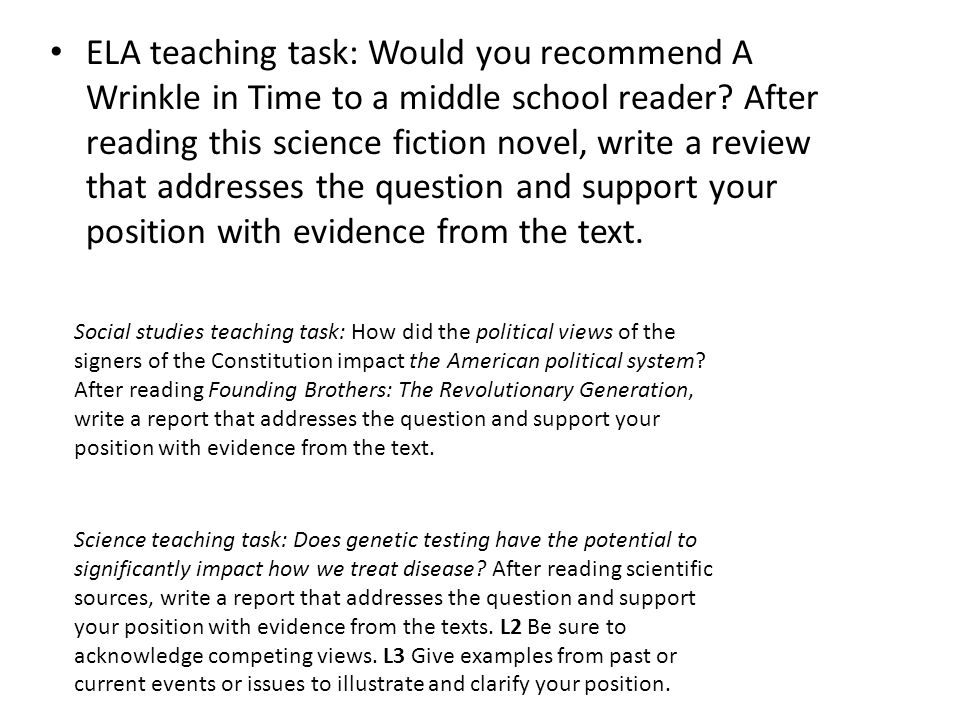Click the italic words 'political views'

pos(544,332)
